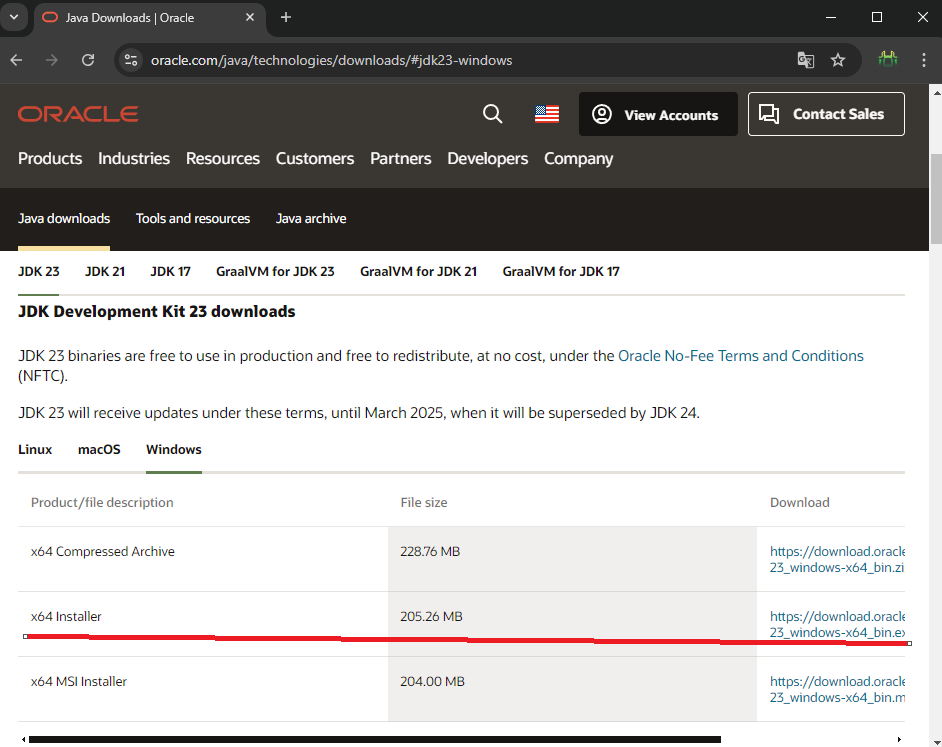Open Company menu
Image resolution: width=942 pixels, height=747 pixels.
(579, 159)
